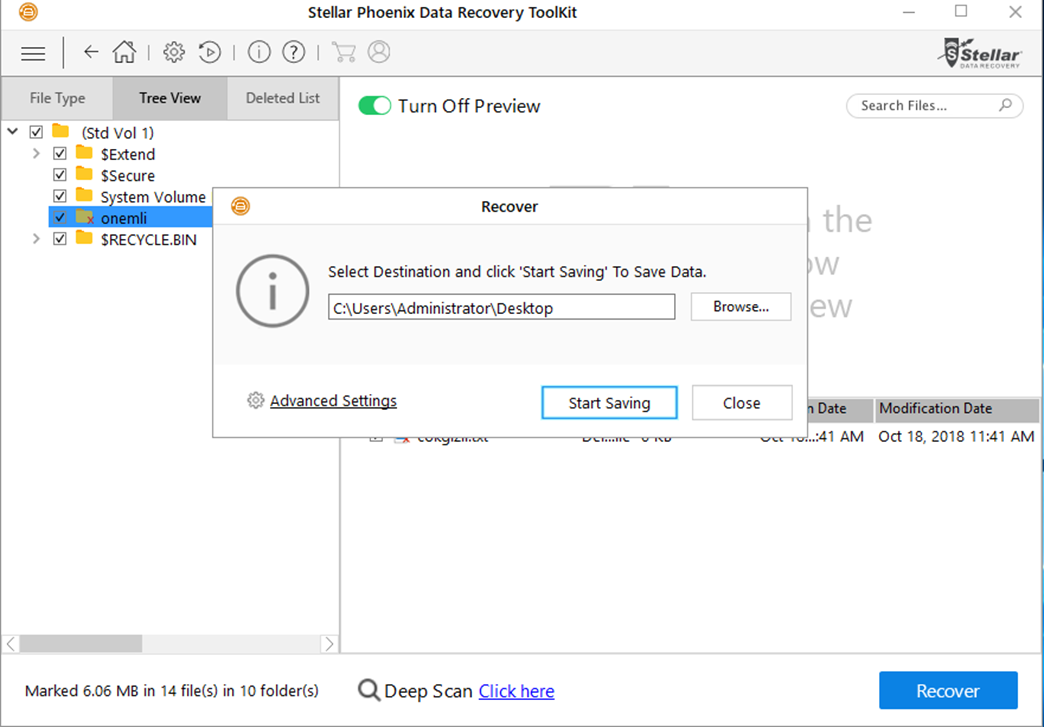Image resolution: width=1044 pixels, height=727 pixels.
Task: Start Deep Scan via Click here
Action: pos(516,691)
